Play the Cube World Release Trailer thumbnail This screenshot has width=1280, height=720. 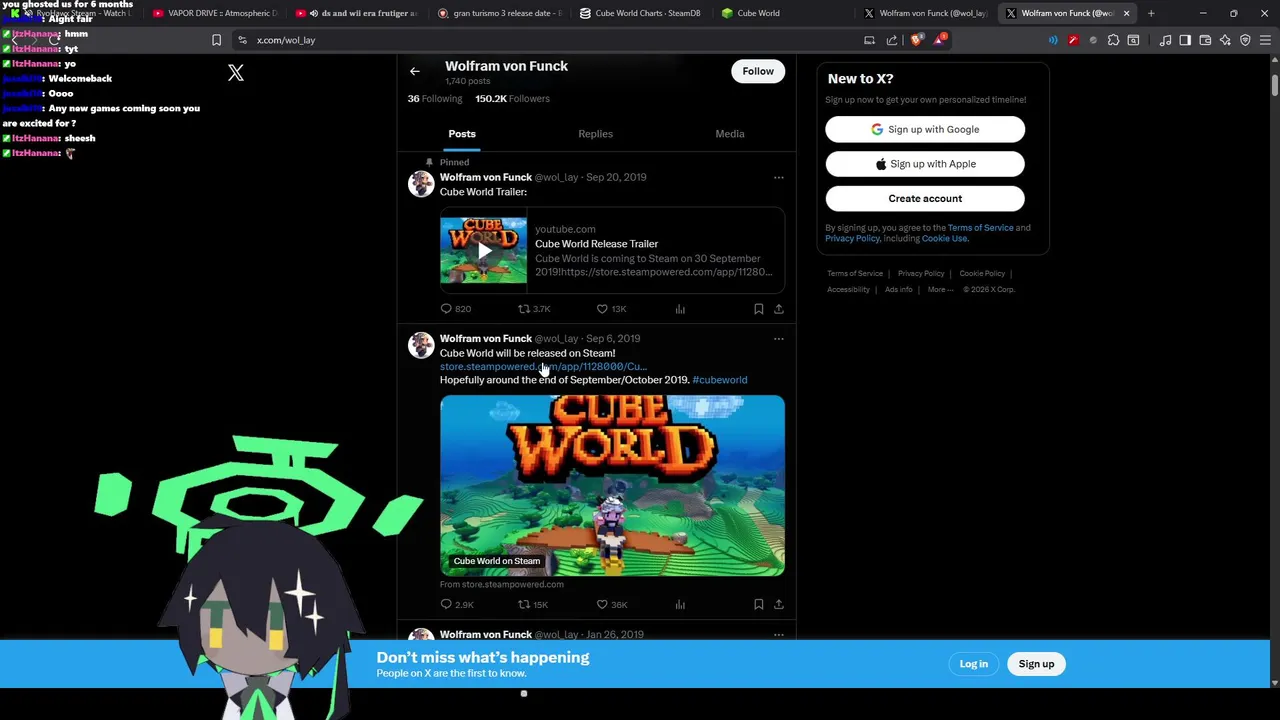(483, 250)
